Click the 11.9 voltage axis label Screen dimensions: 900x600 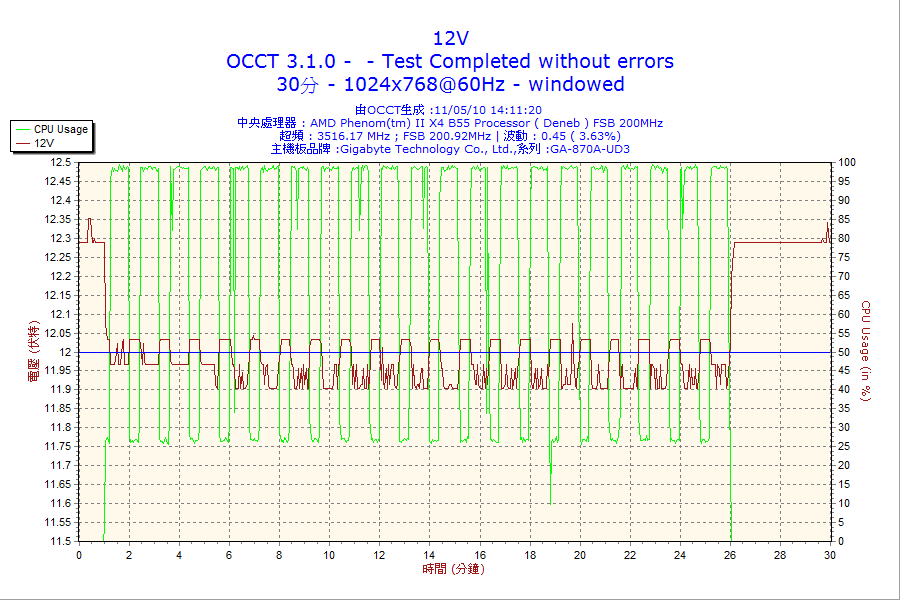pos(61,390)
